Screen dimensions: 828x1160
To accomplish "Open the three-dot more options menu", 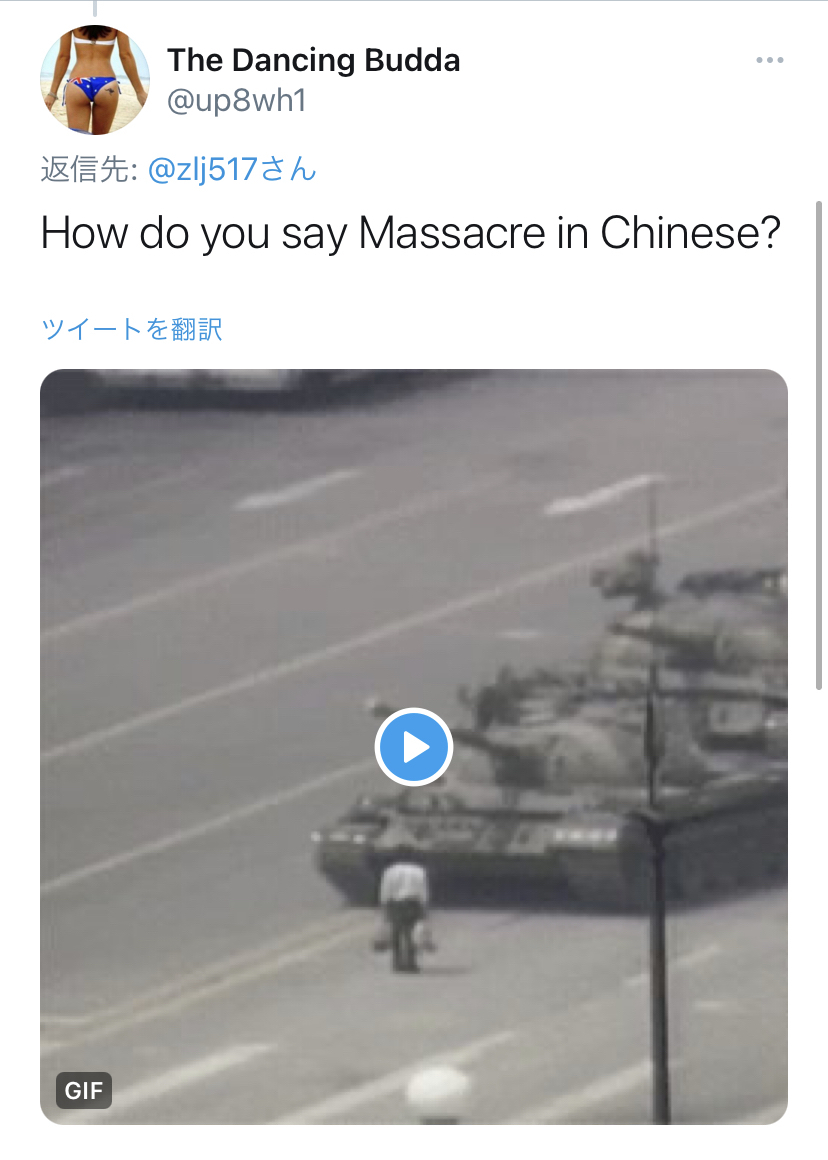I will point(770,60).
